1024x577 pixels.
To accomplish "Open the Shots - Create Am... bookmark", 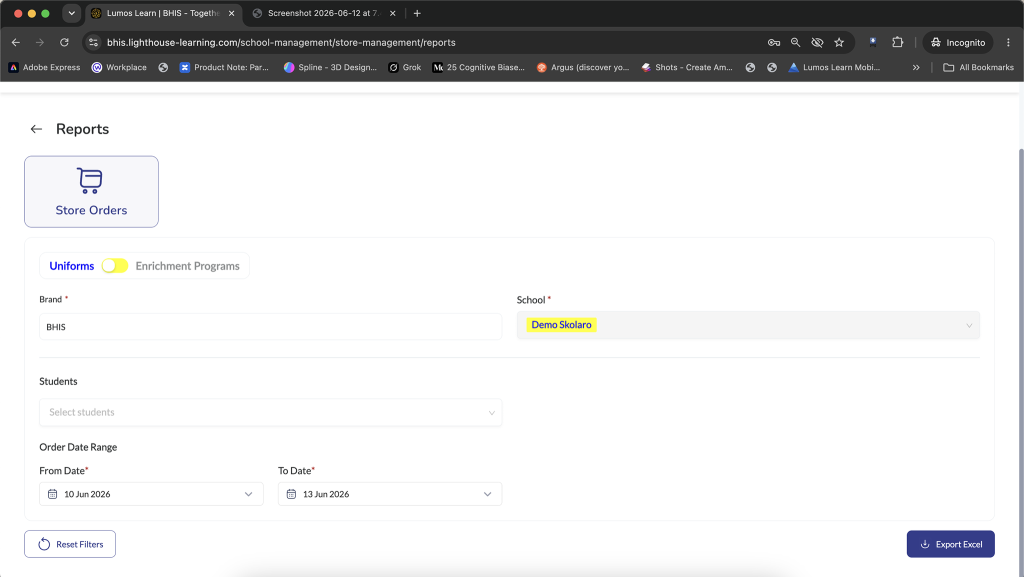I will coord(687,67).
